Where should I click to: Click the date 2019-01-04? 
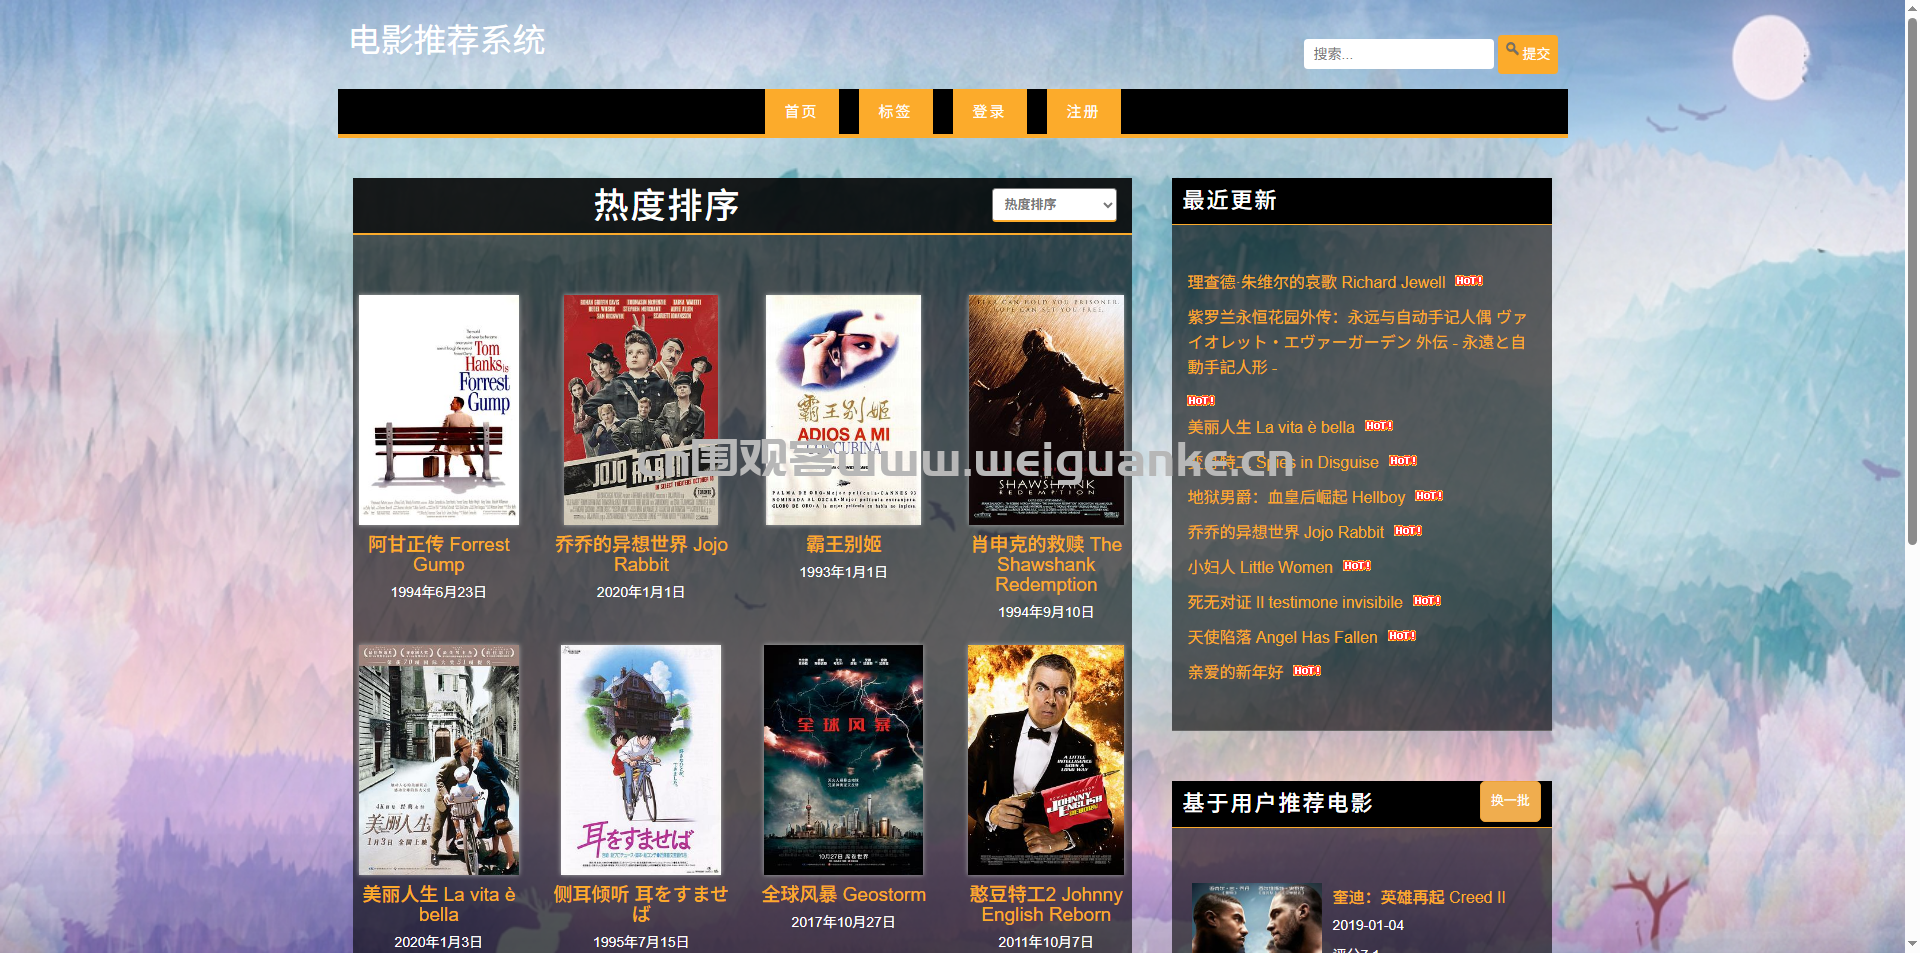point(1368,925)
